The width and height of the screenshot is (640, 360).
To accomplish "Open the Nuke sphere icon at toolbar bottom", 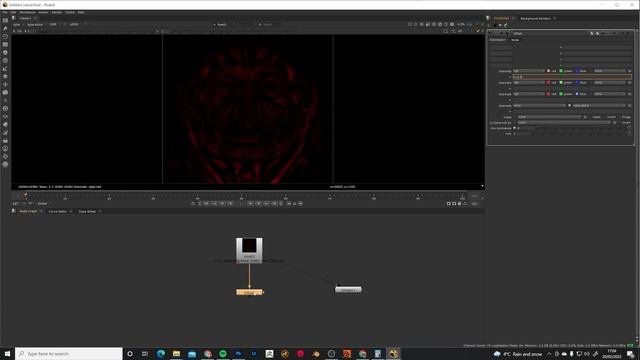I will tap(5, 164).
